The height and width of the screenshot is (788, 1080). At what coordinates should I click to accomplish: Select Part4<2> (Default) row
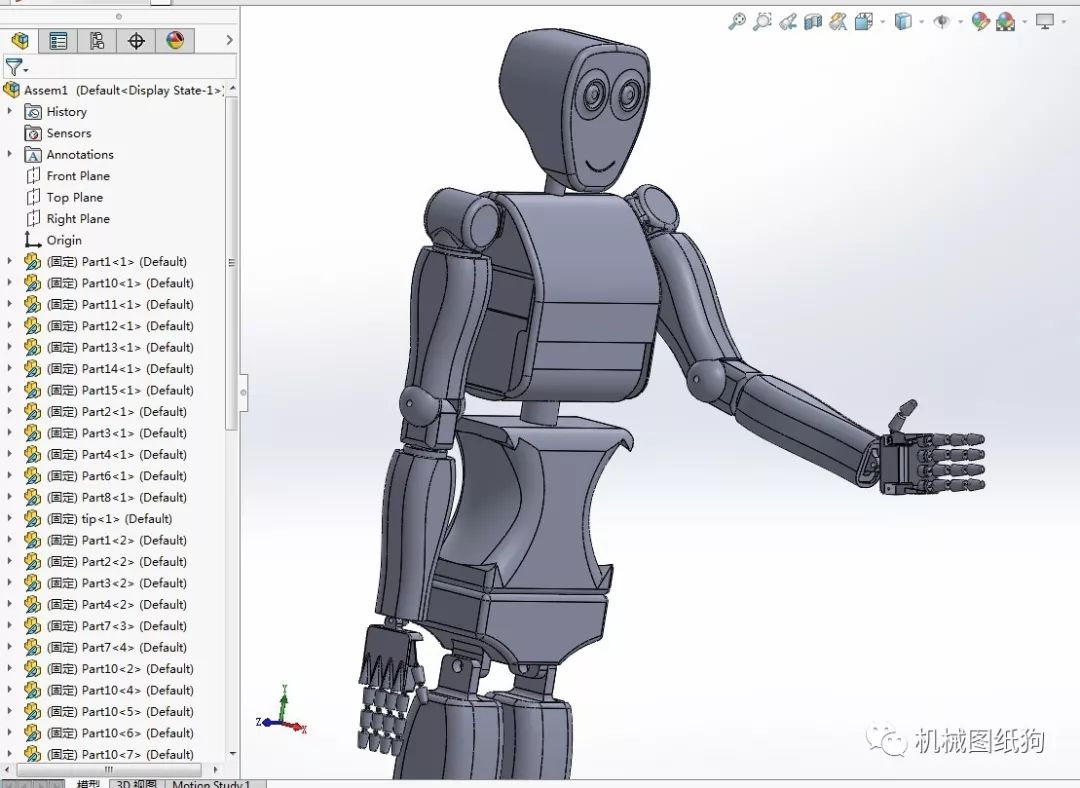click(105, 604)
